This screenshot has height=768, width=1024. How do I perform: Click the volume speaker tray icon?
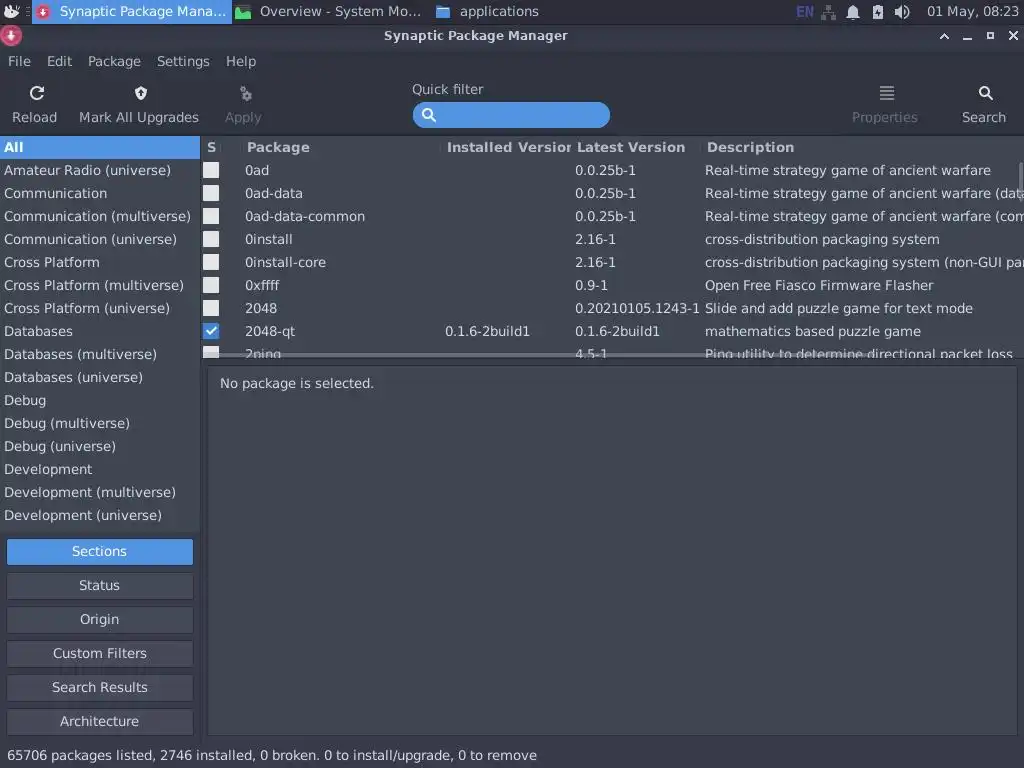tap(902, 12)
